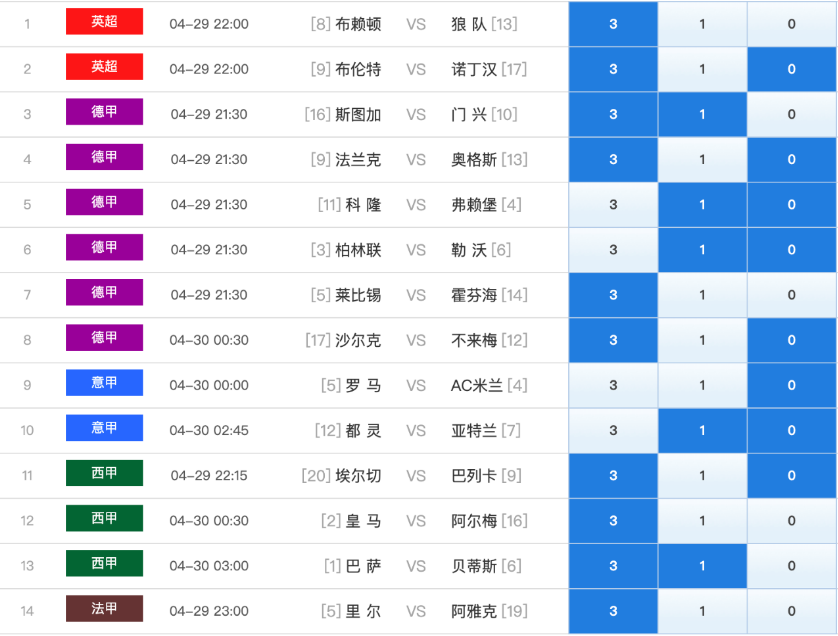Click kickoff time 04-29 23:00
Screen dimensions: 838x636
coord(209,611)
